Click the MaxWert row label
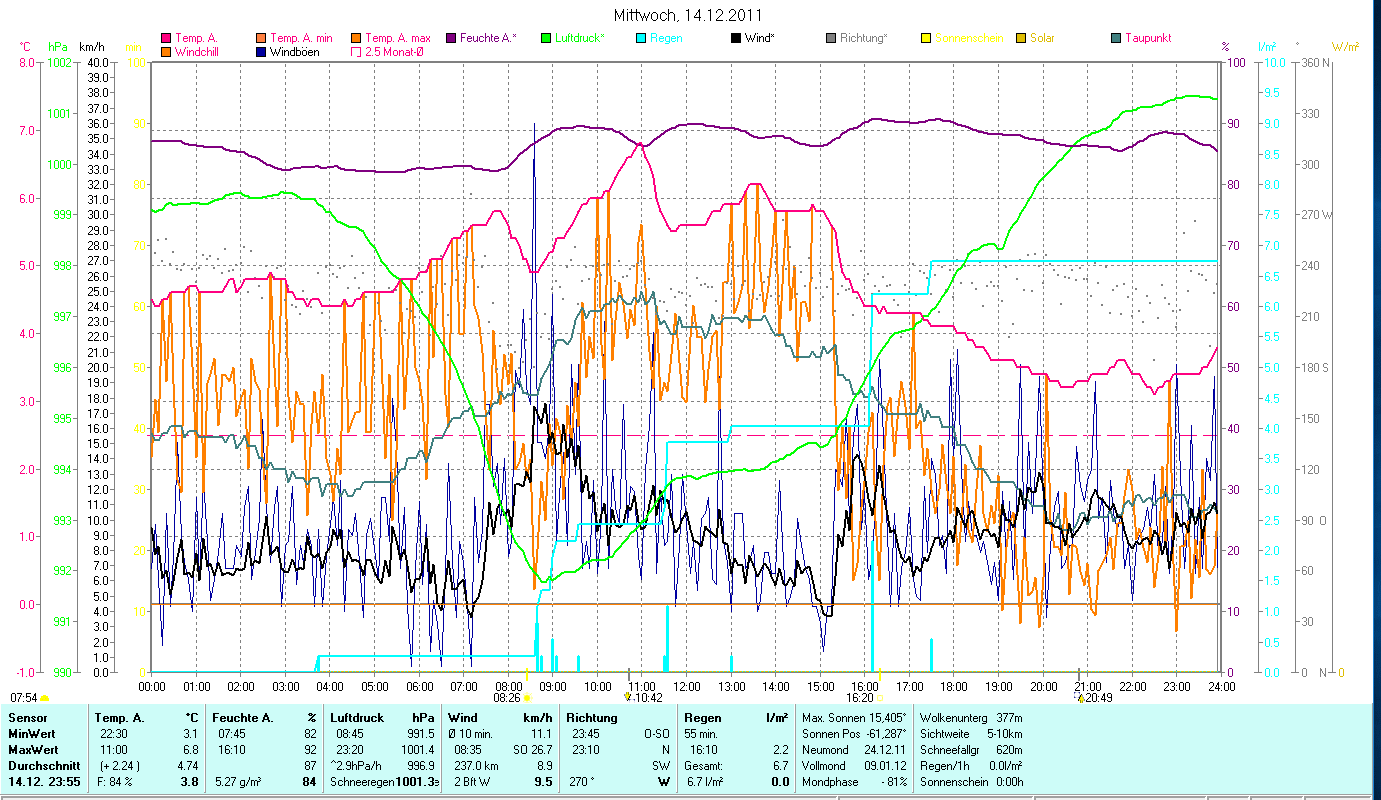 [x=33, y=750]
